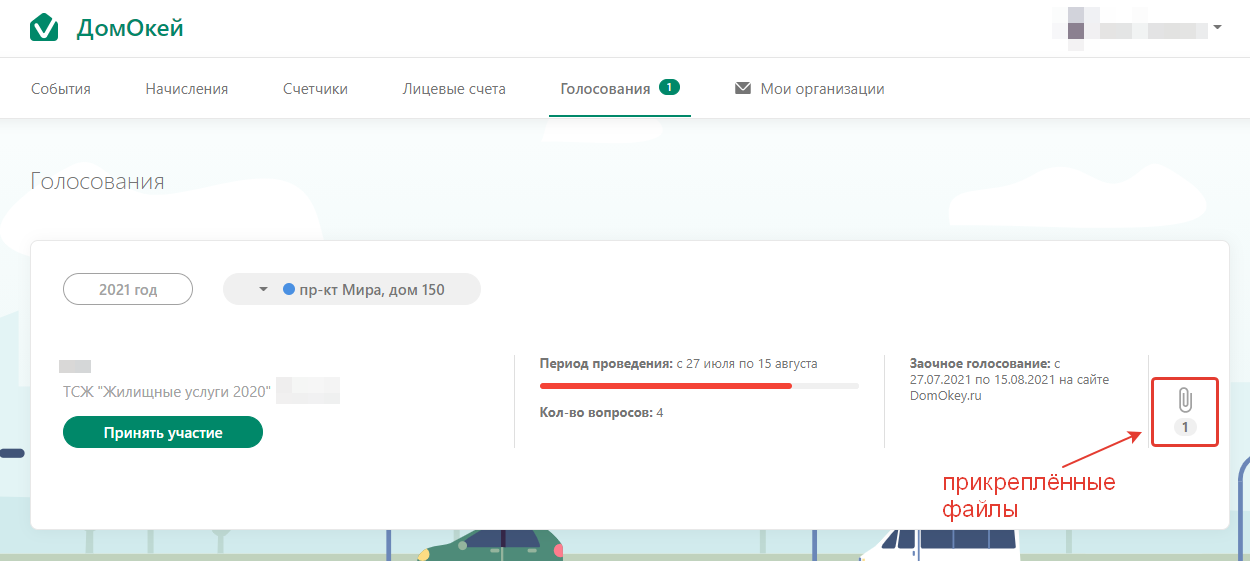Open the Начисления tab
Screen dimensions: 1250x561
point(187,88)
